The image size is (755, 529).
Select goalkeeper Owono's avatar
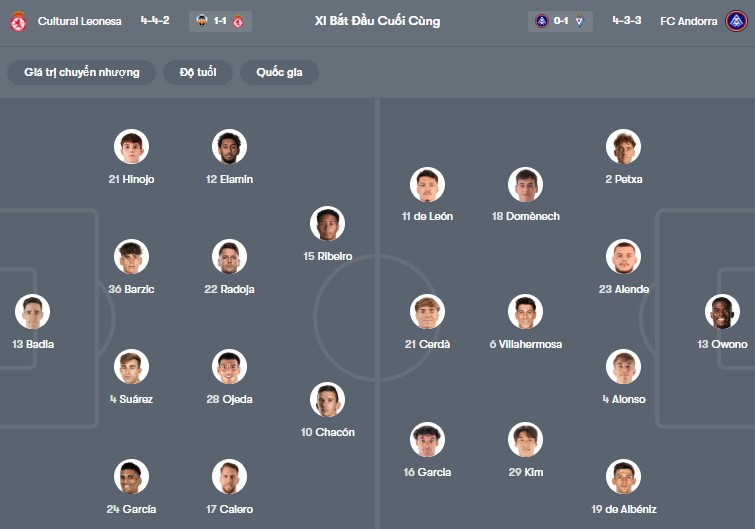722,312
